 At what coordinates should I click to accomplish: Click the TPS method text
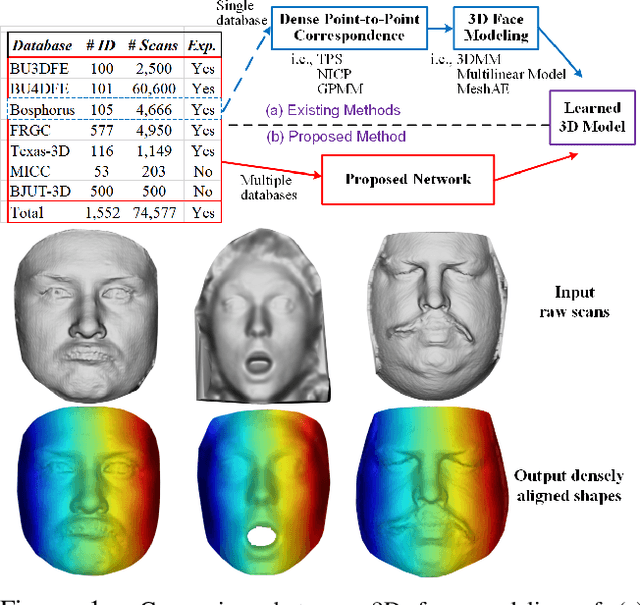pos(329,59)
